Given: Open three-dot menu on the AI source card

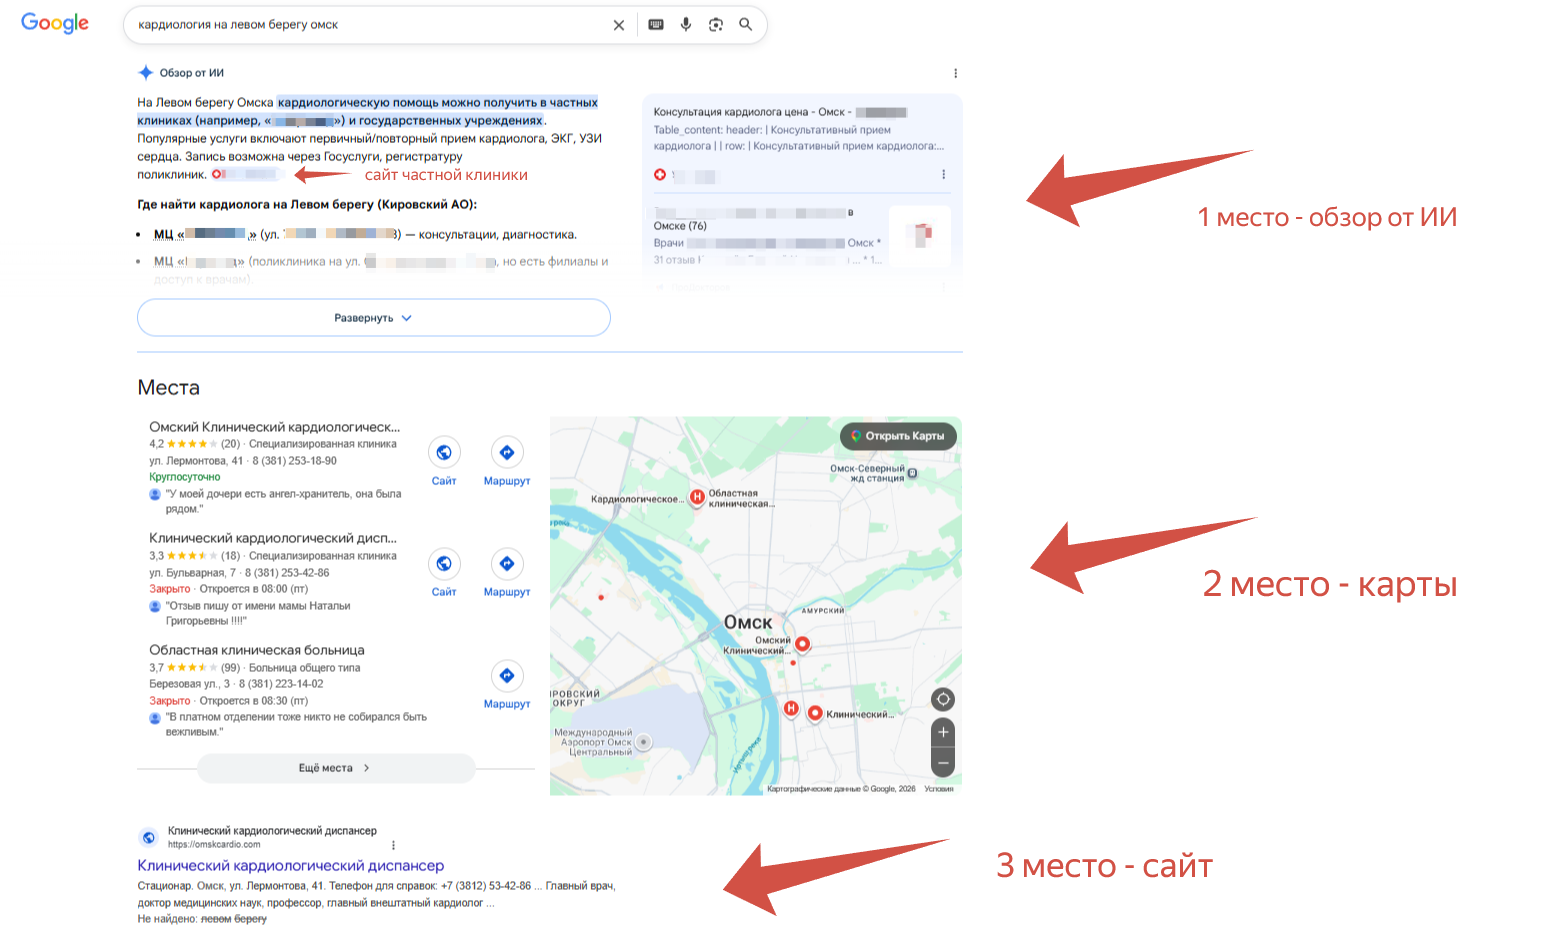Looking at the screenshot, I should pos(944,175).
